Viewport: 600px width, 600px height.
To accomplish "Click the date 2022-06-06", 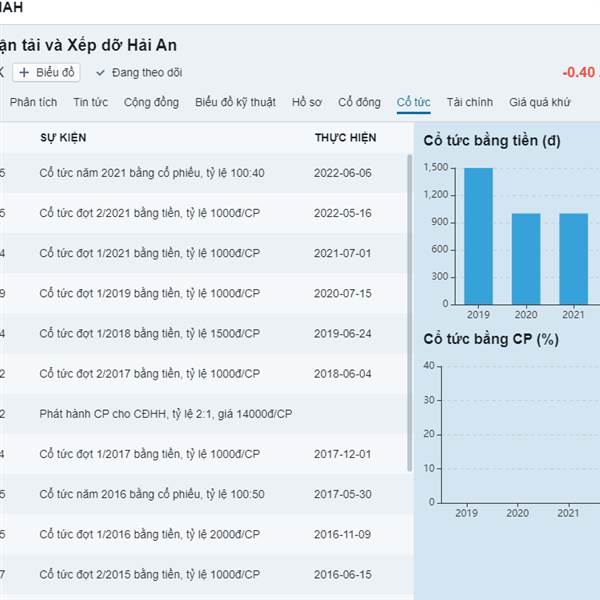I will click(x=343, y=173).
